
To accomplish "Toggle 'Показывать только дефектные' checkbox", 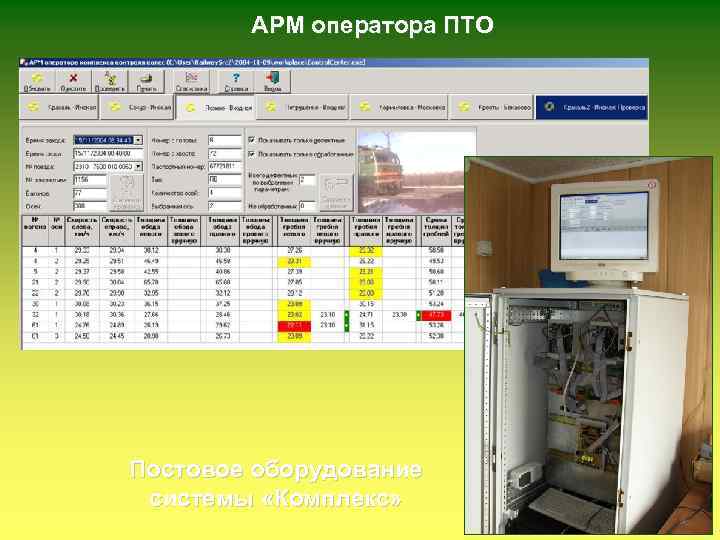I will click(x=251, y=140).
